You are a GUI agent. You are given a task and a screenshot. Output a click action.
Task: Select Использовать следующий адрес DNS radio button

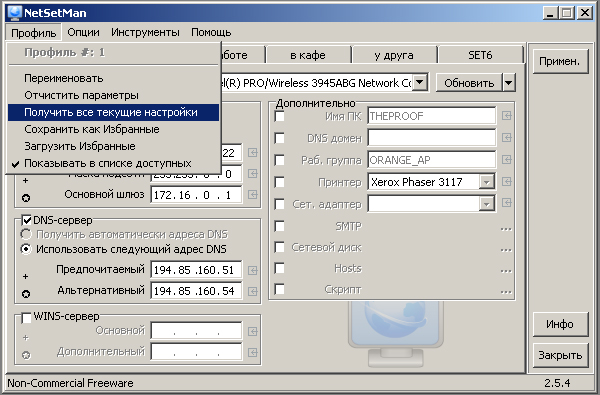tap(26, 249)
